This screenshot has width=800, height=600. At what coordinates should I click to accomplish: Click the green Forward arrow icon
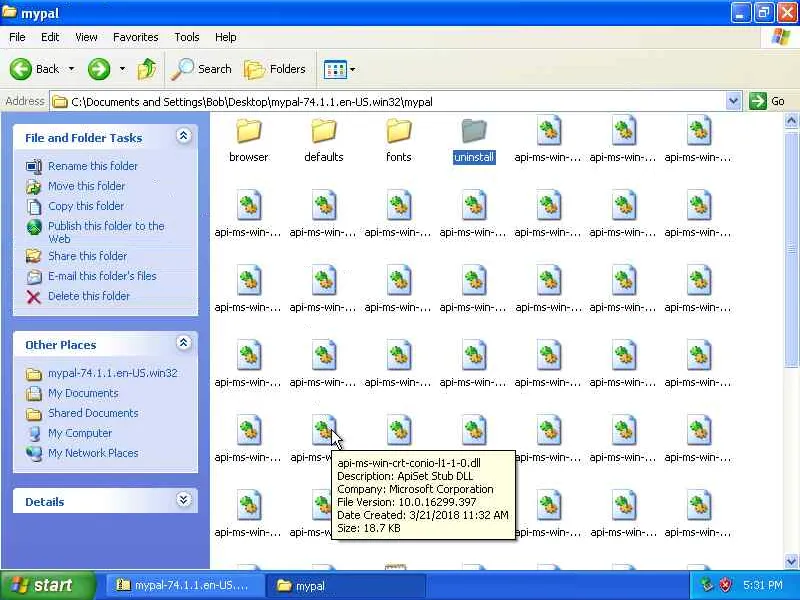[99, 69]
